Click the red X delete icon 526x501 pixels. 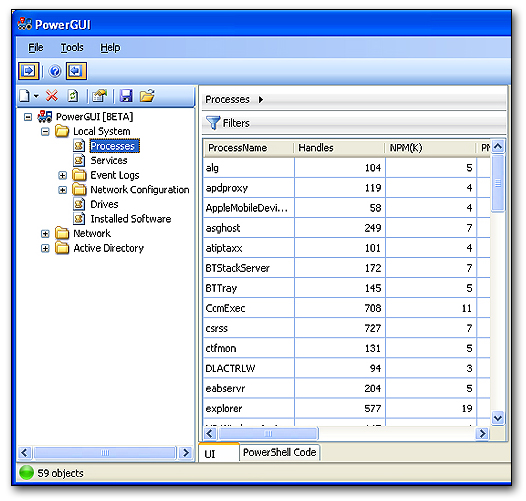pos(51,96)
